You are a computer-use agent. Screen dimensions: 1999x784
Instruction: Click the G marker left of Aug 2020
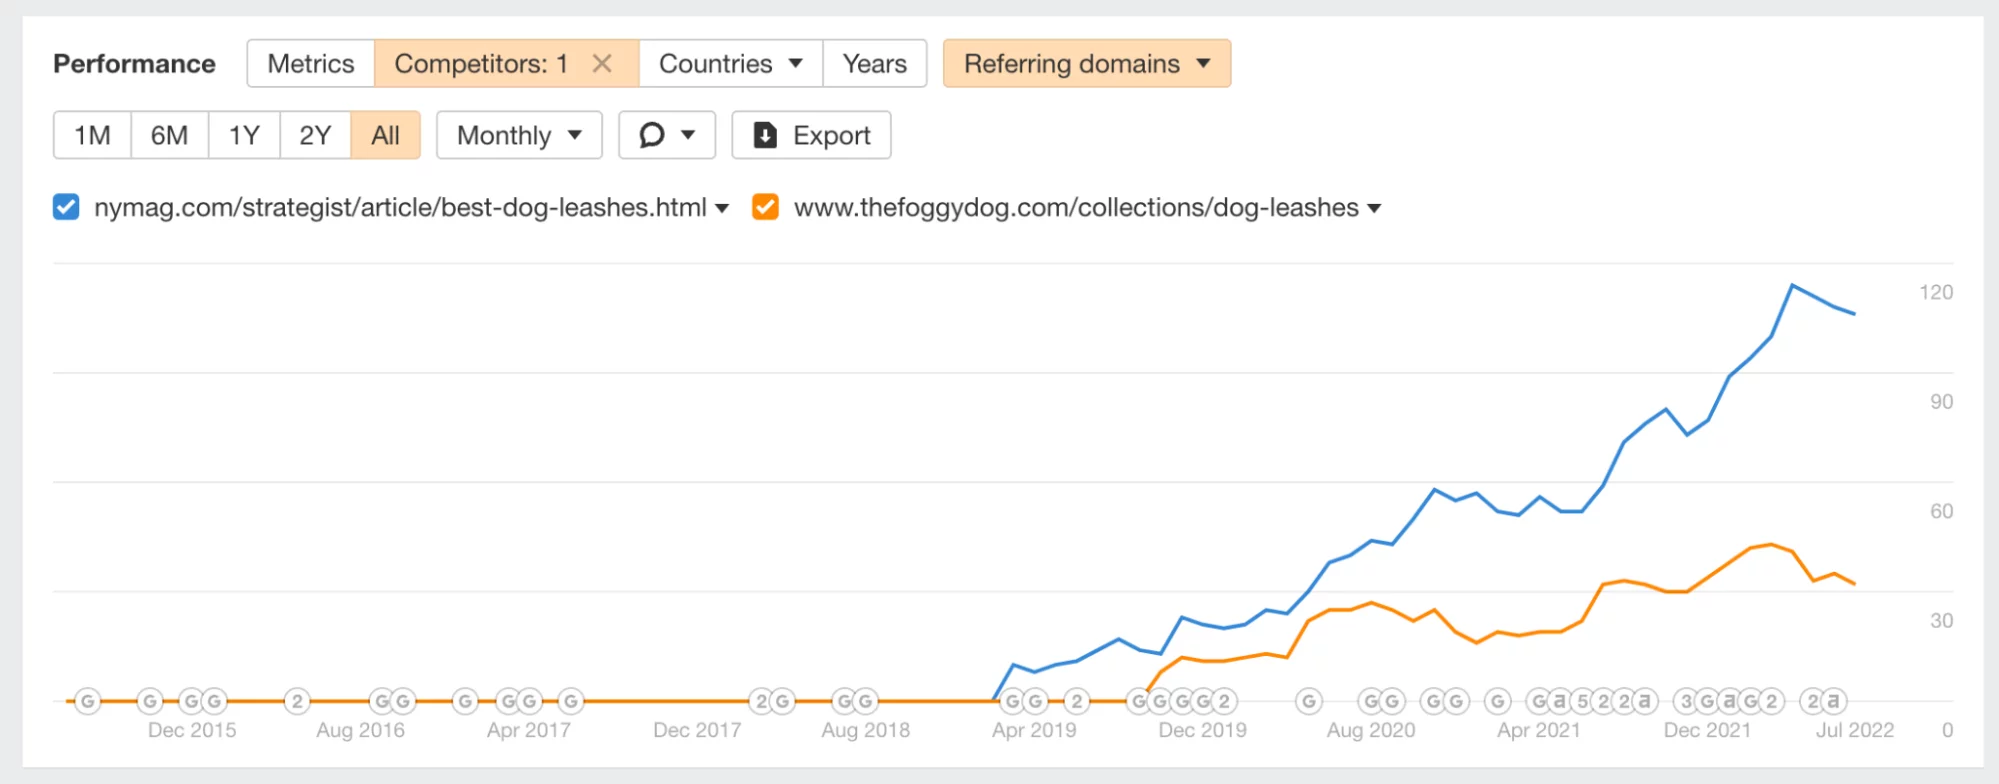[1309, 702]
